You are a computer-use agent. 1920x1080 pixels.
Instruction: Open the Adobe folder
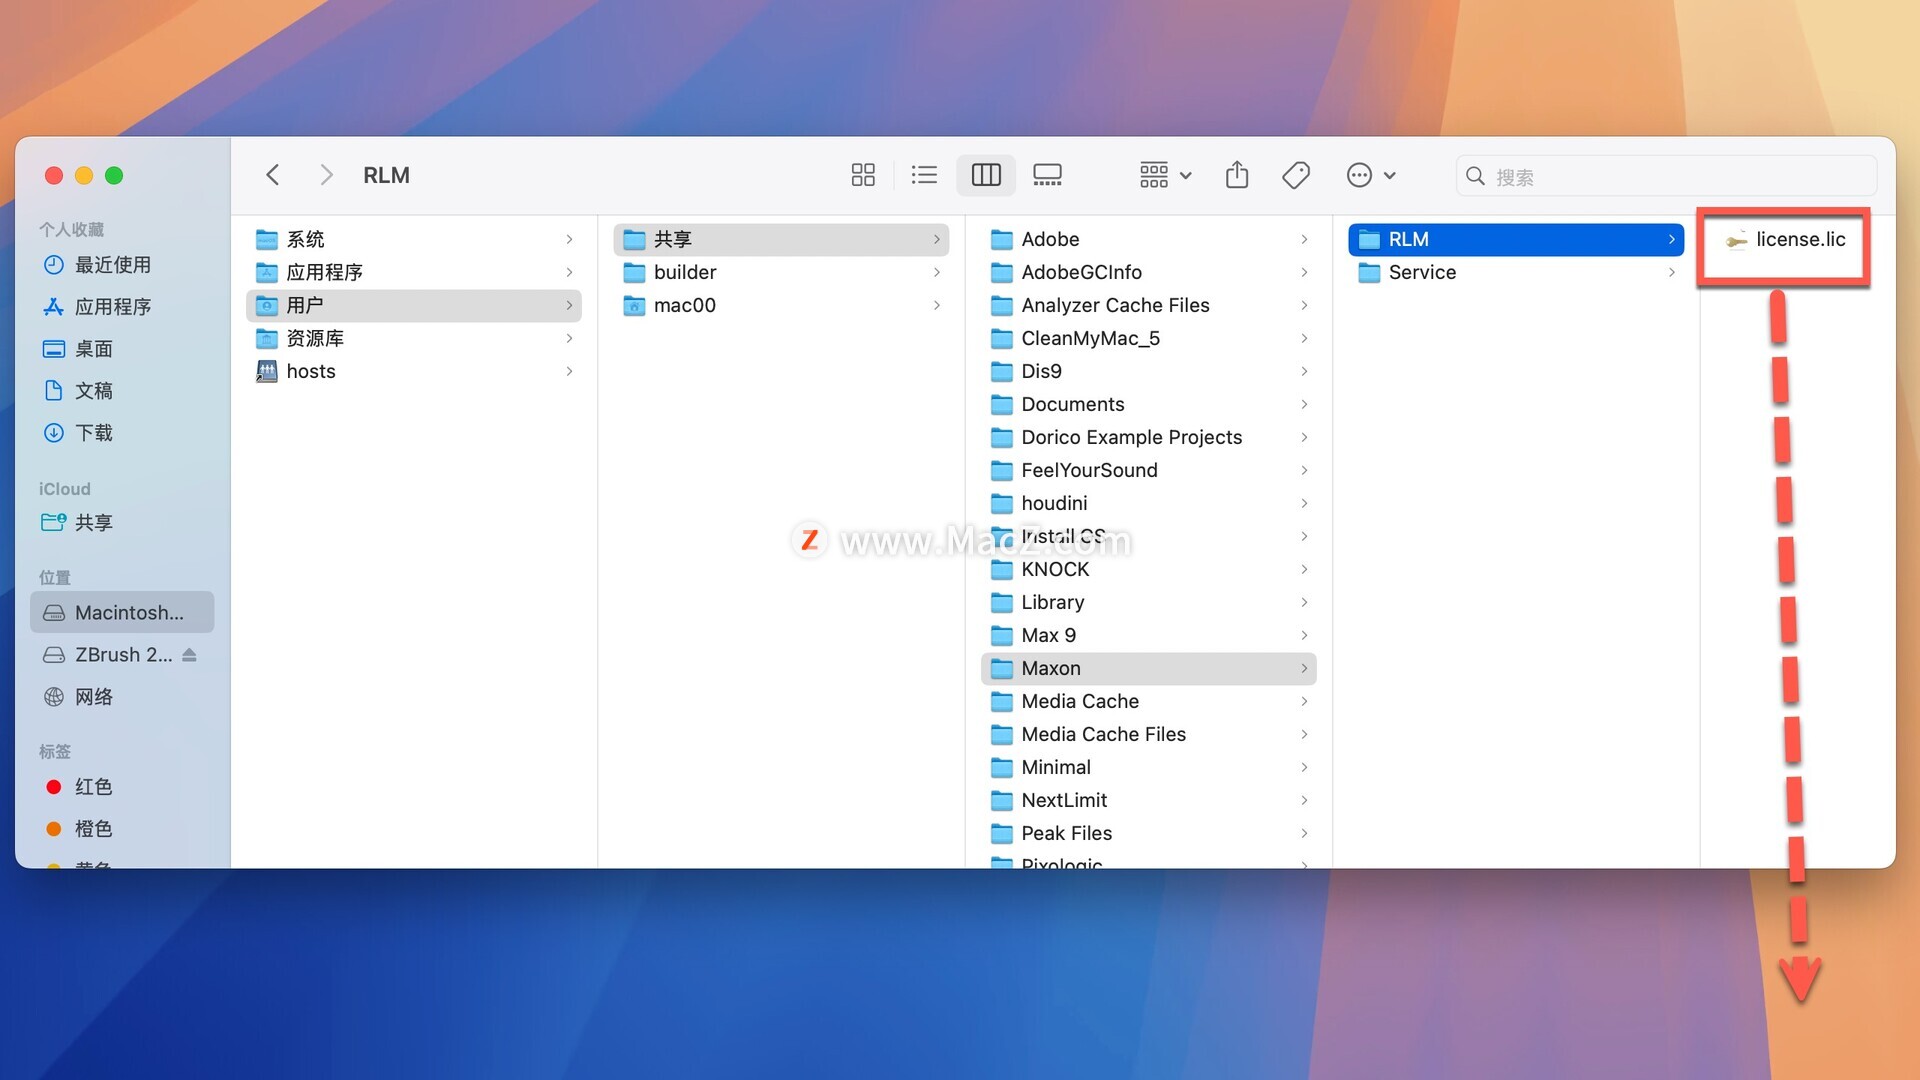click(1049, 239)
